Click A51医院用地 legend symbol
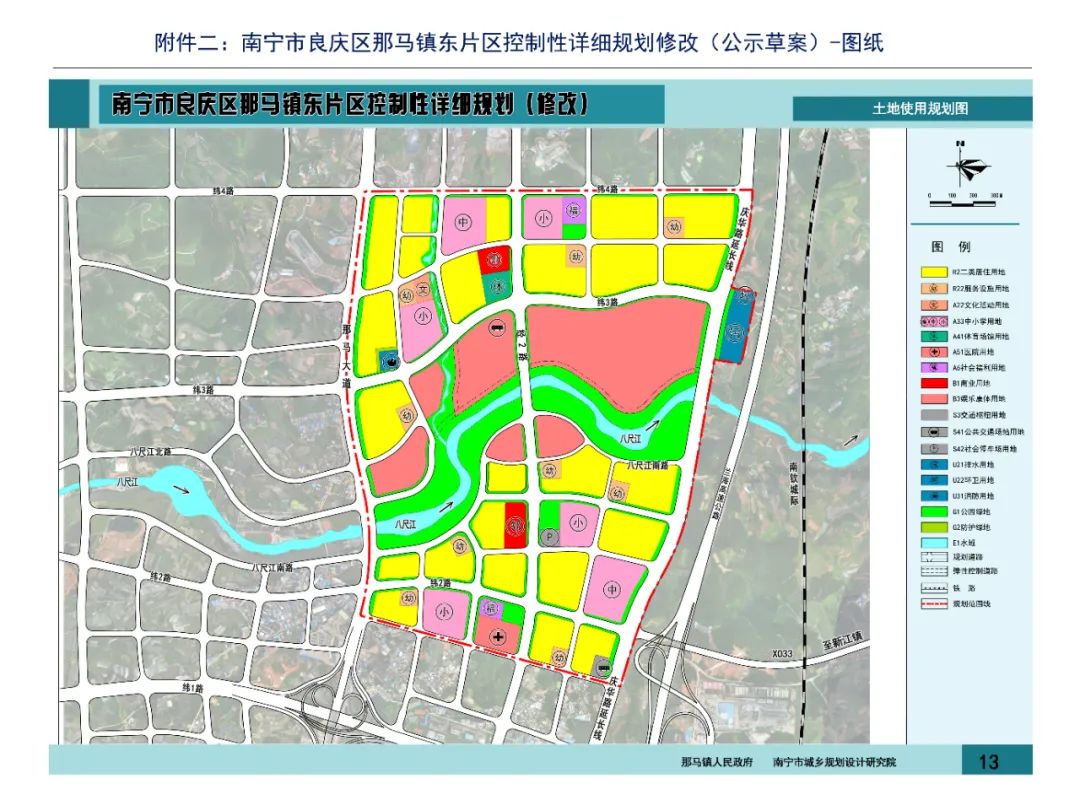 934,352
